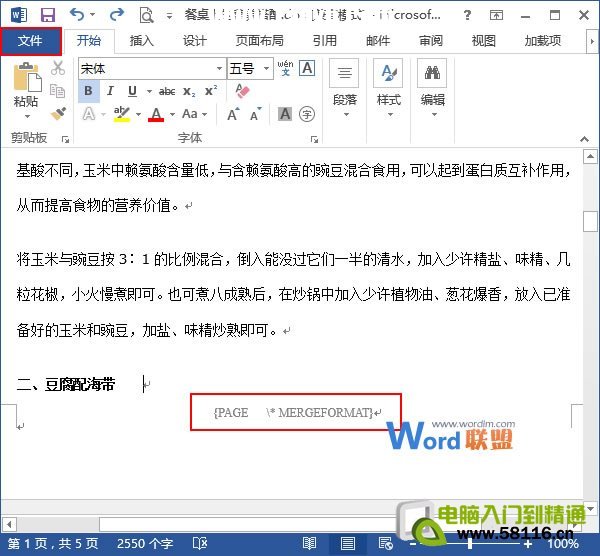Open highlight color dropdown arrow
The image size is (600, 556).
[x=138, y=114]
